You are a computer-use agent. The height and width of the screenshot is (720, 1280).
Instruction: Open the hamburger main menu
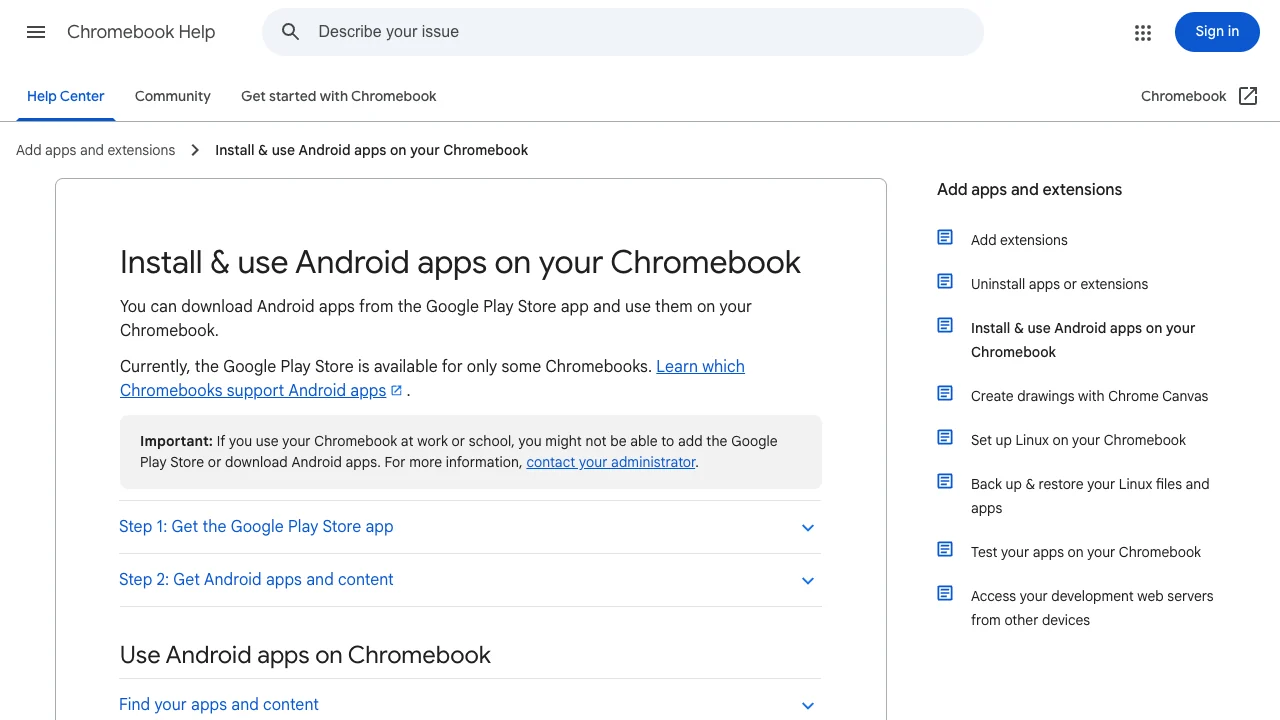[36, 32]
